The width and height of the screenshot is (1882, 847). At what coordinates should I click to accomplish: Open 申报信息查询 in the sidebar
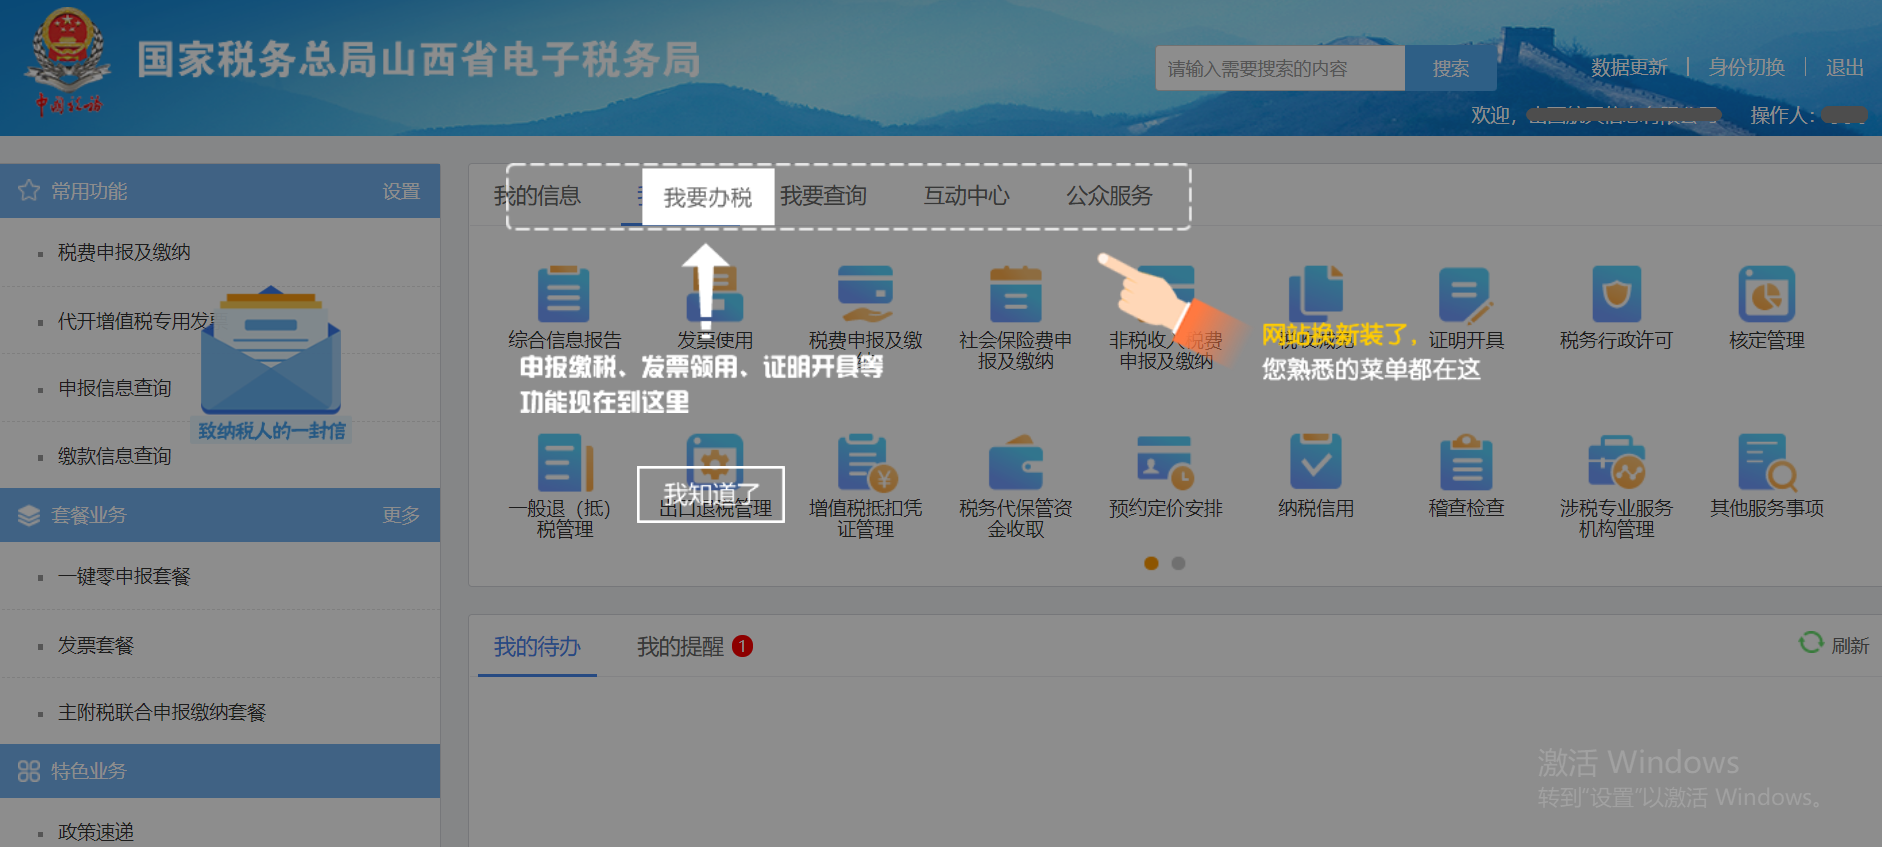(x=115, y=388)
